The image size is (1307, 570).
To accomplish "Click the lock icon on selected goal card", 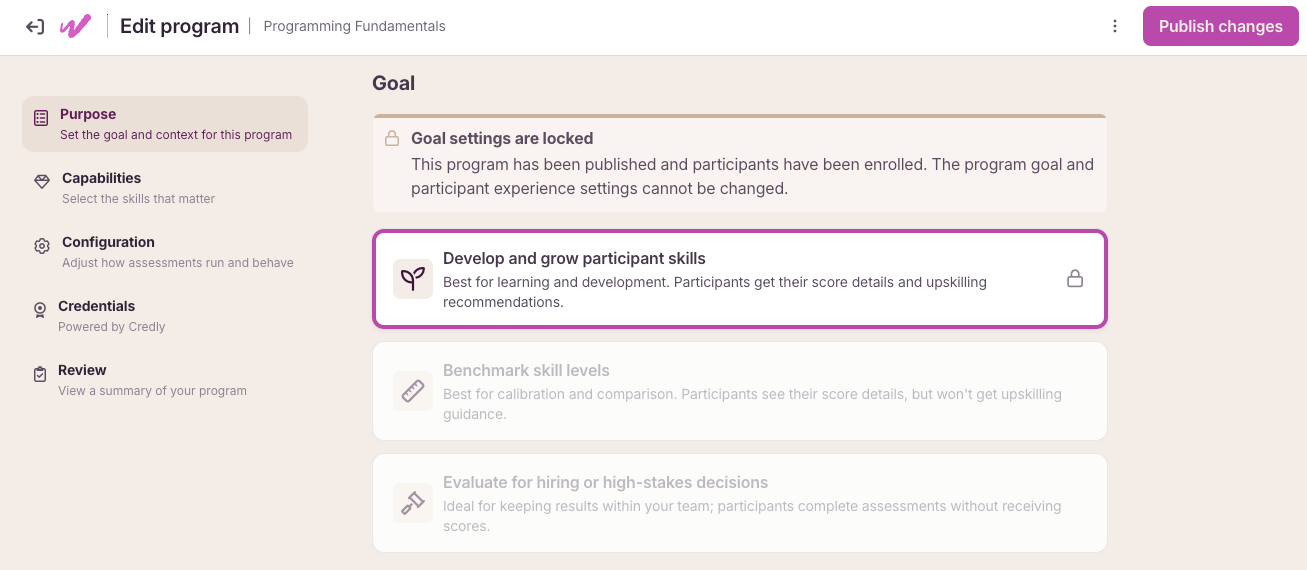I will pyautogui.click(x=1075, y=279).
